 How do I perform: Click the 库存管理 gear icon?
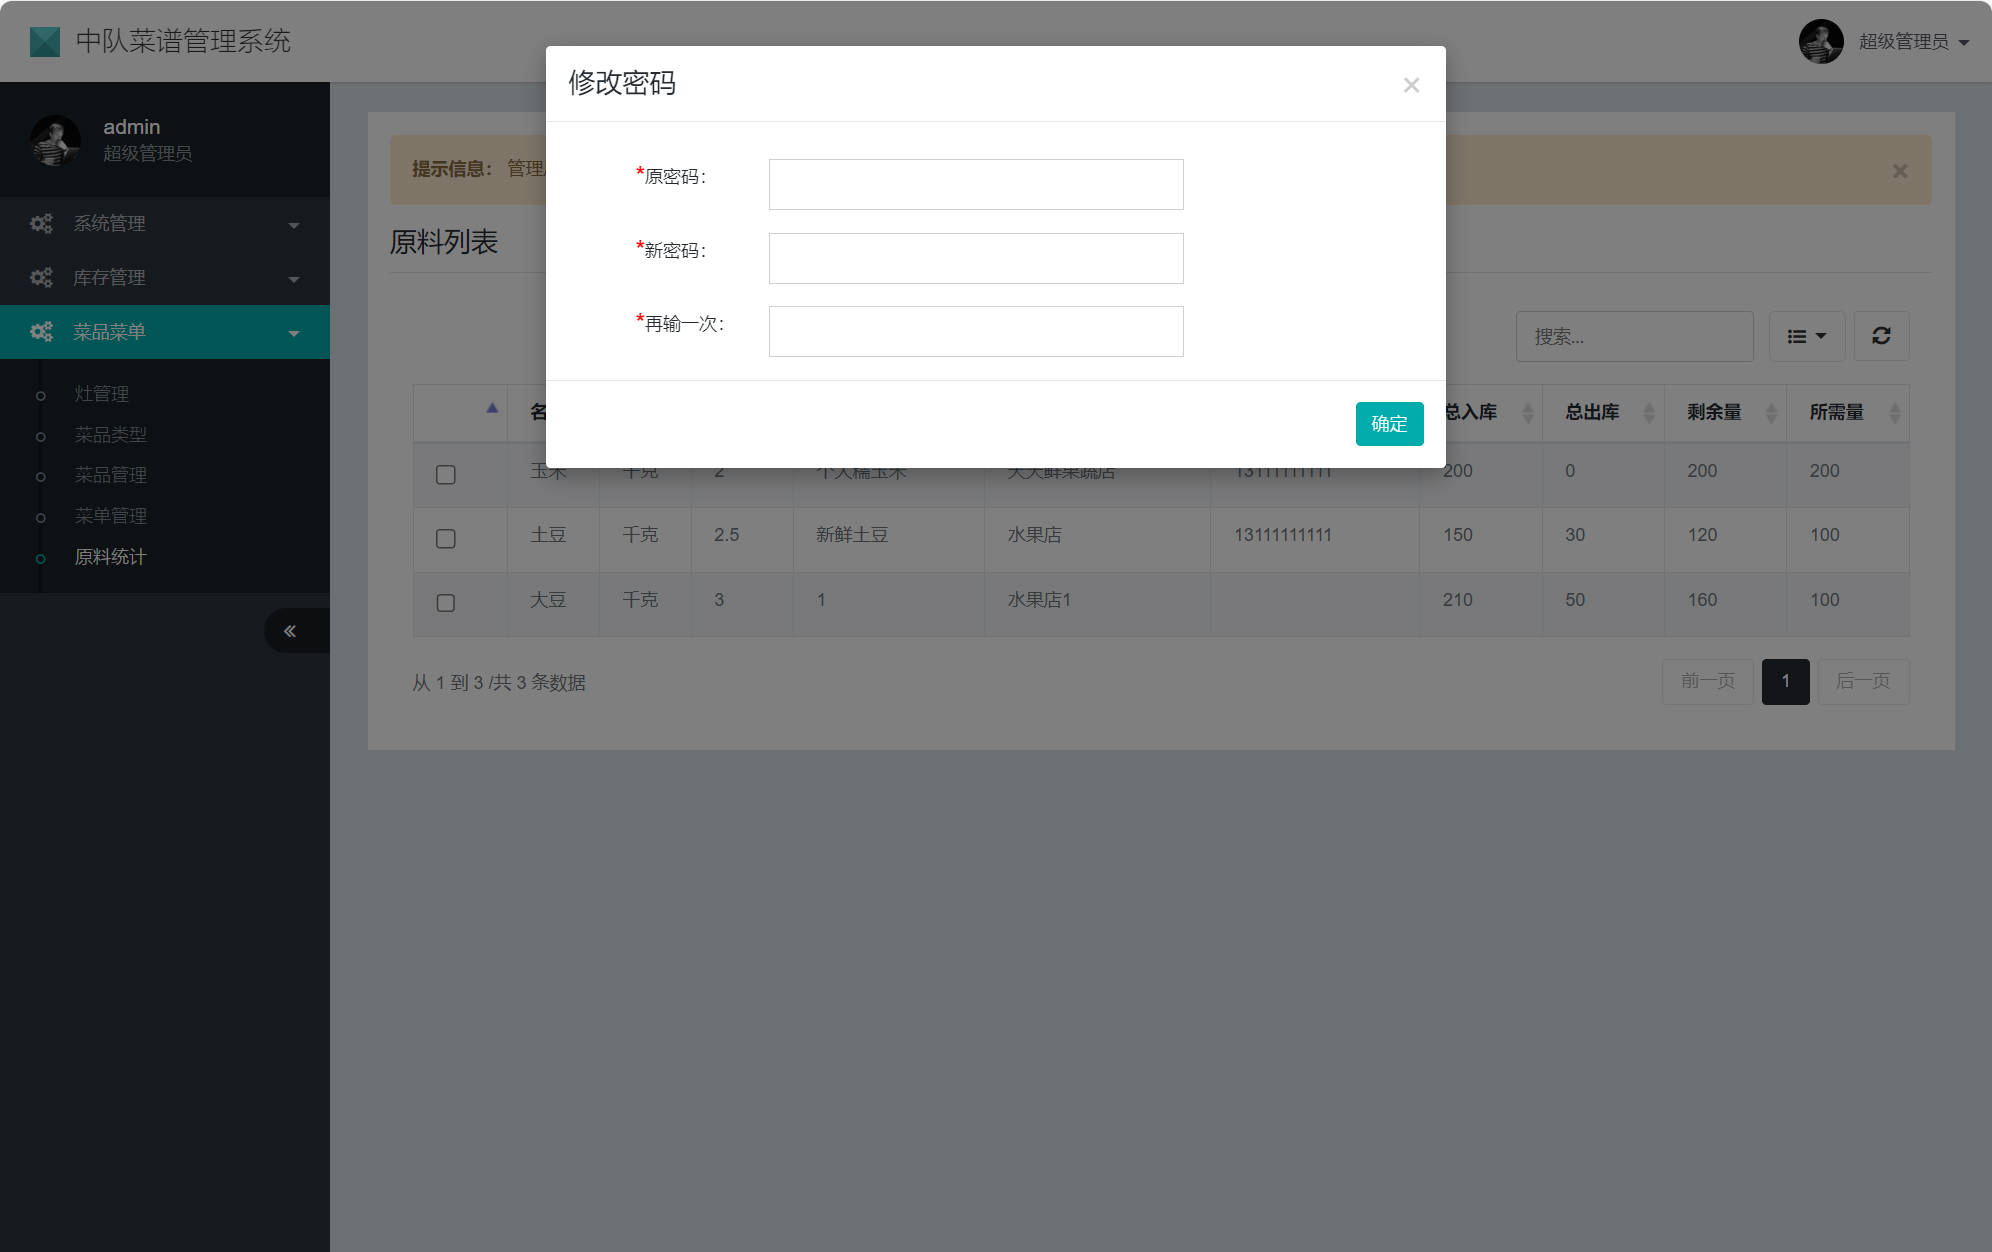[x=41, y=277]
